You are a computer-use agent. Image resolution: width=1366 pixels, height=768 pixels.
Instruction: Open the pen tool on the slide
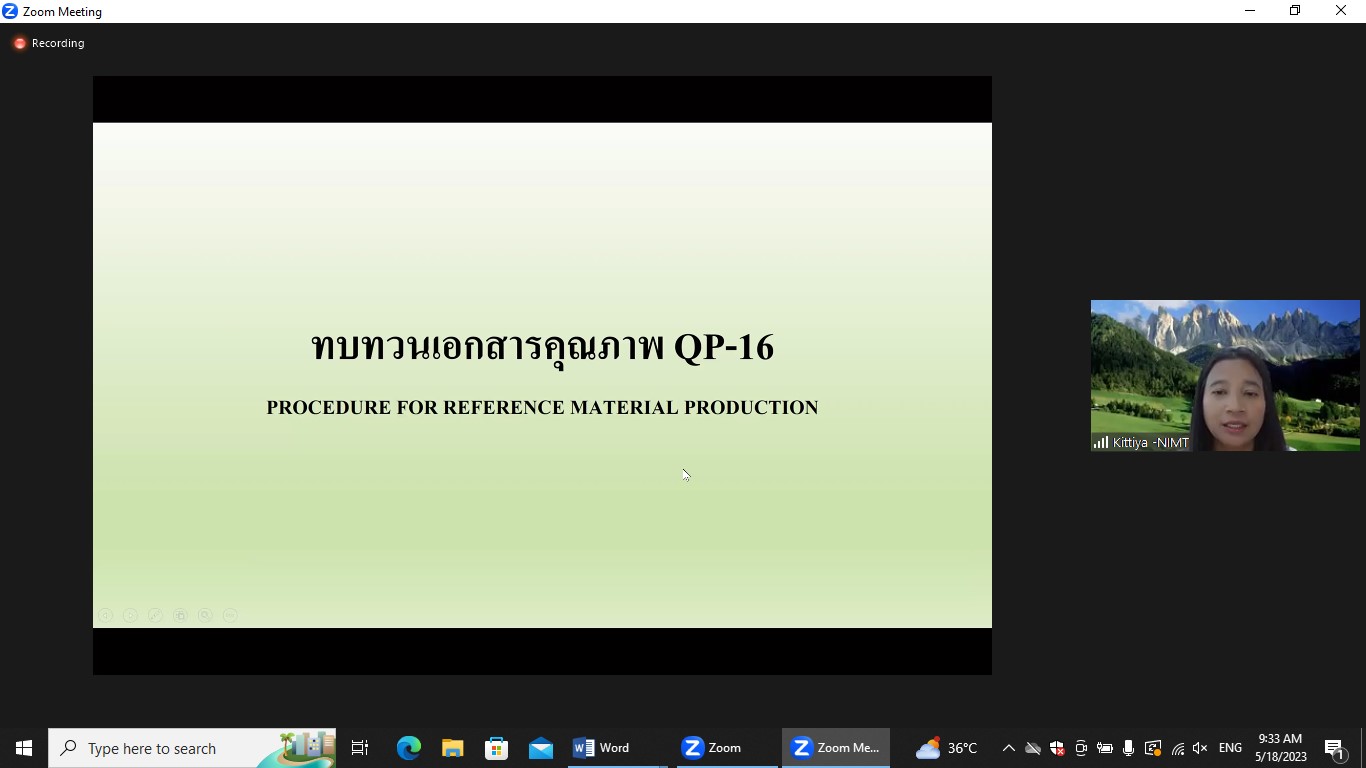click(155, 616)
